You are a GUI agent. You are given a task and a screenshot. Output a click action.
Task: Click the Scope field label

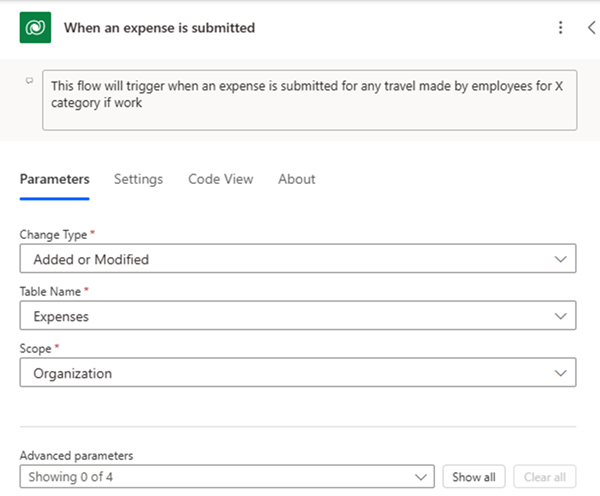pos(35,349)
